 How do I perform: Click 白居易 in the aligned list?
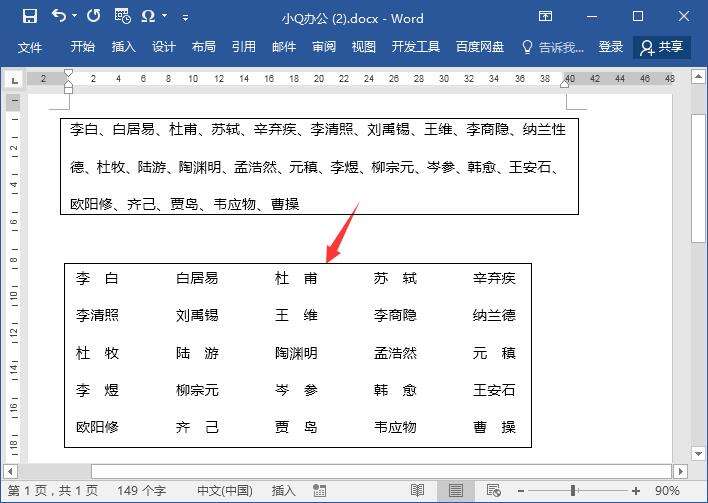tap(197, 278)
